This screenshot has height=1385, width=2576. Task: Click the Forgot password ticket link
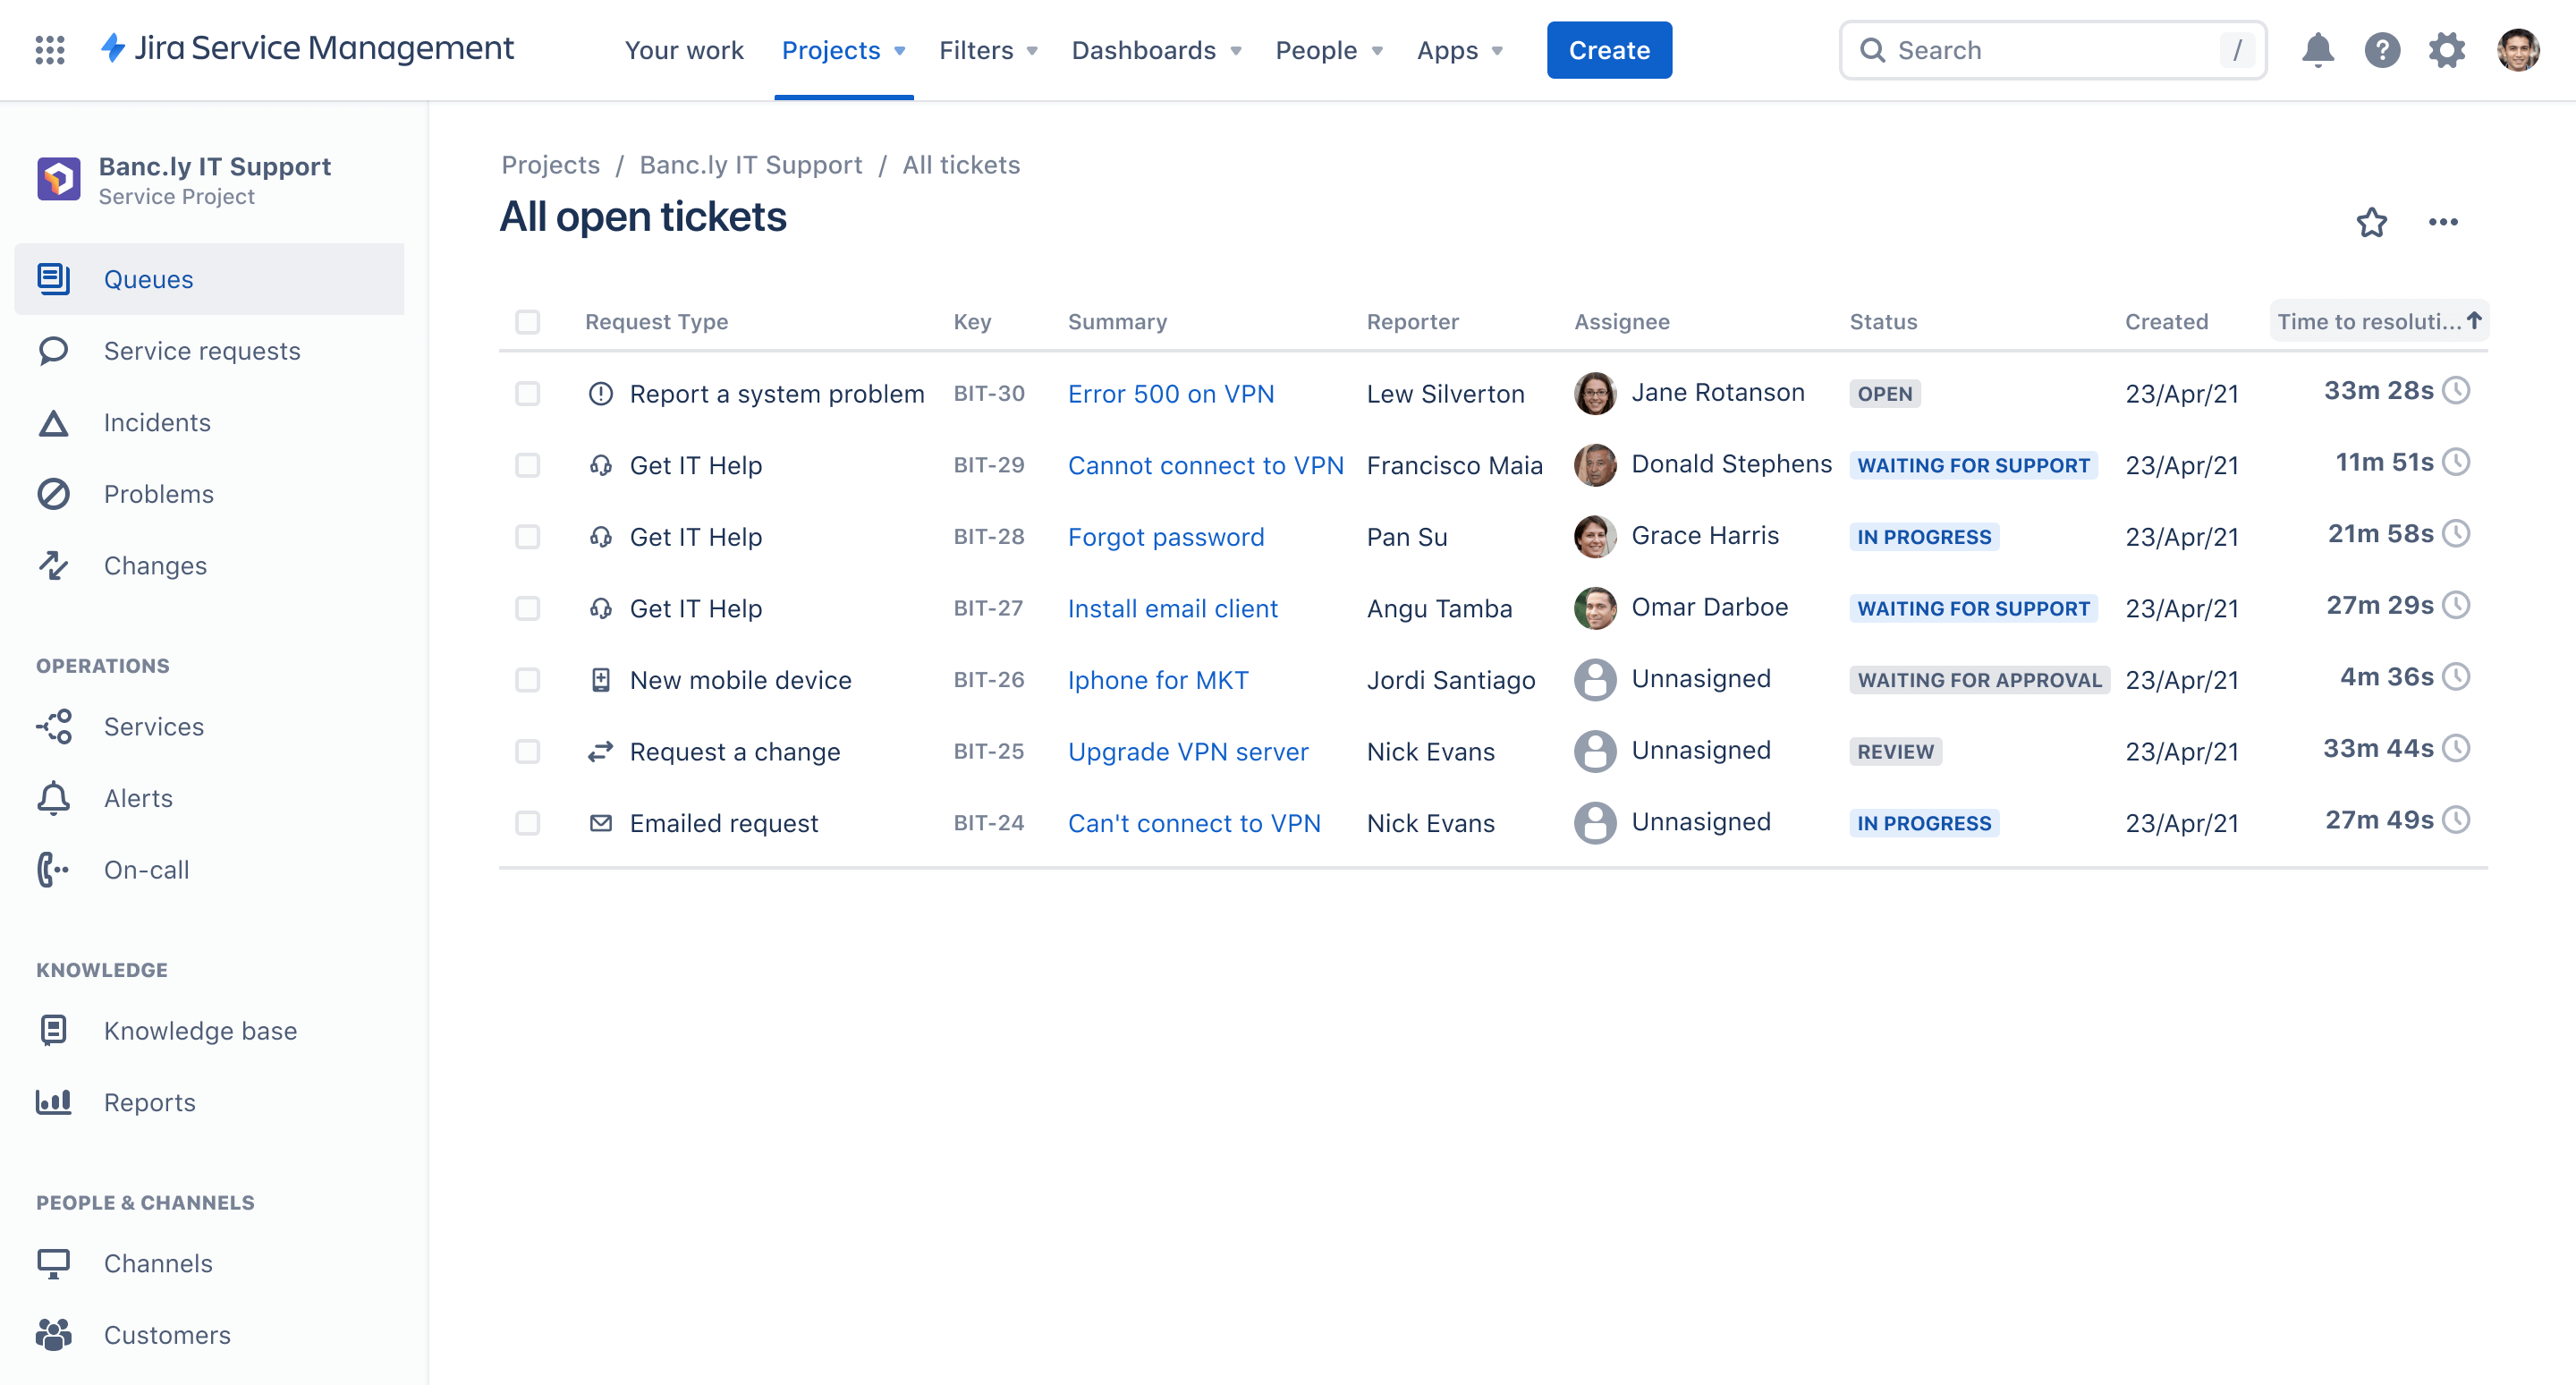(1166, 536)
